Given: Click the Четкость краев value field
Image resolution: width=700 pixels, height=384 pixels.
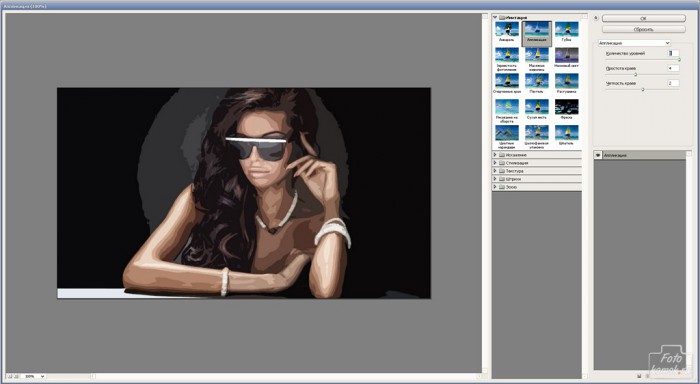Looking at the screenshot, I should point(673,83).
